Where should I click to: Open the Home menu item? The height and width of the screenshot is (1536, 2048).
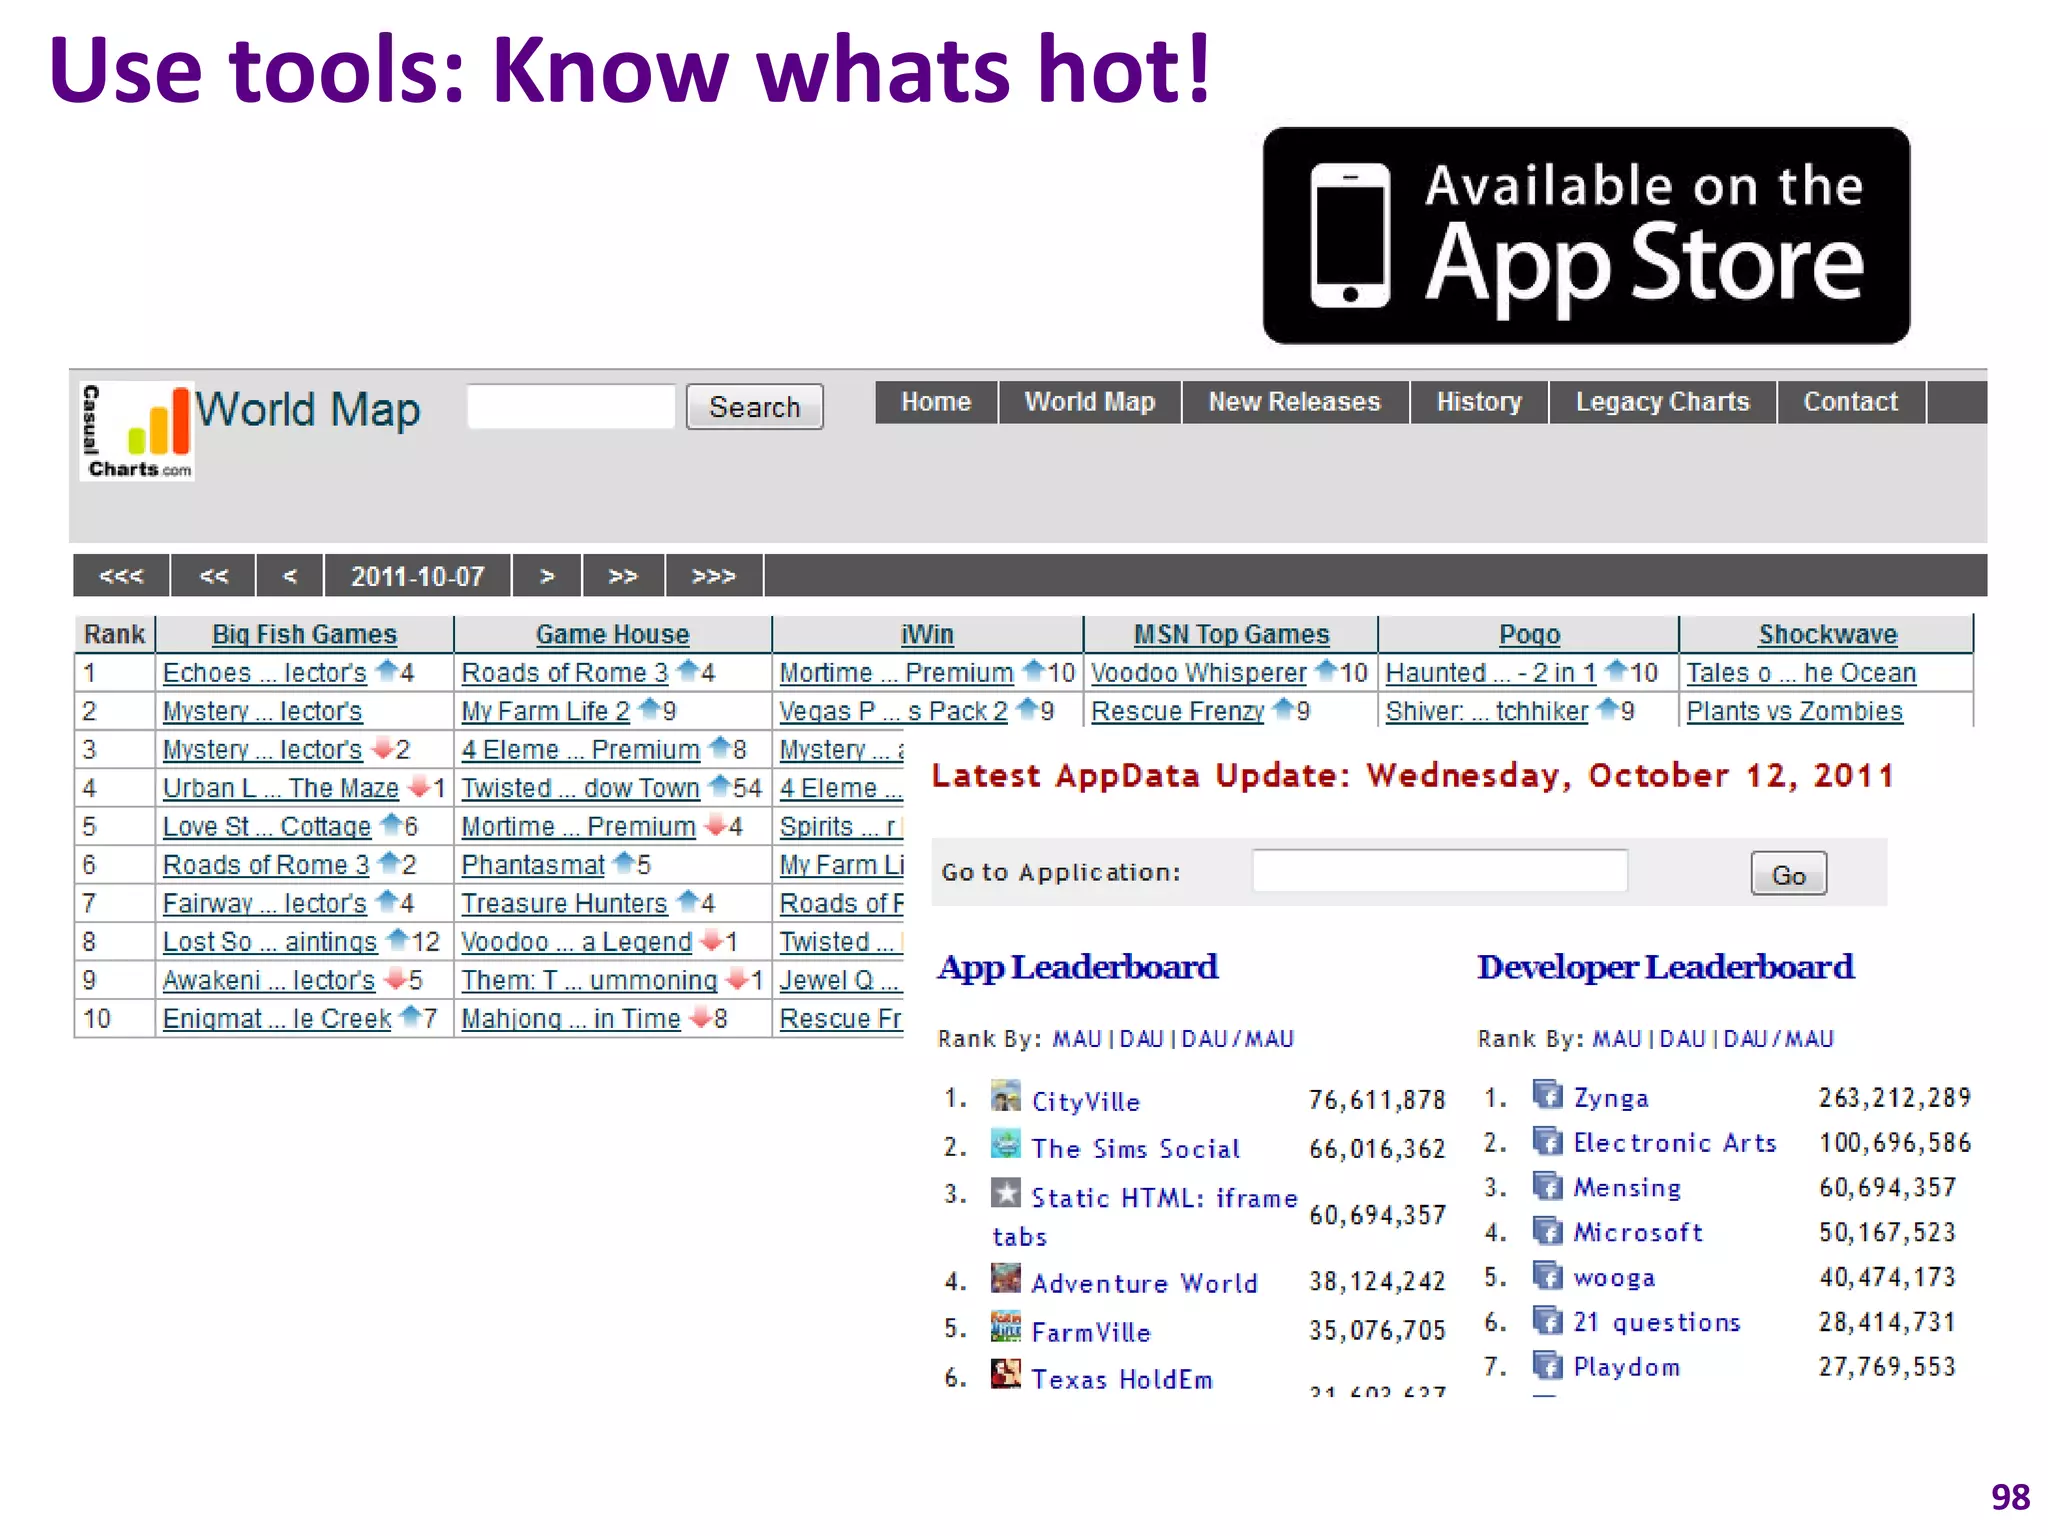[x=936, y=402]
